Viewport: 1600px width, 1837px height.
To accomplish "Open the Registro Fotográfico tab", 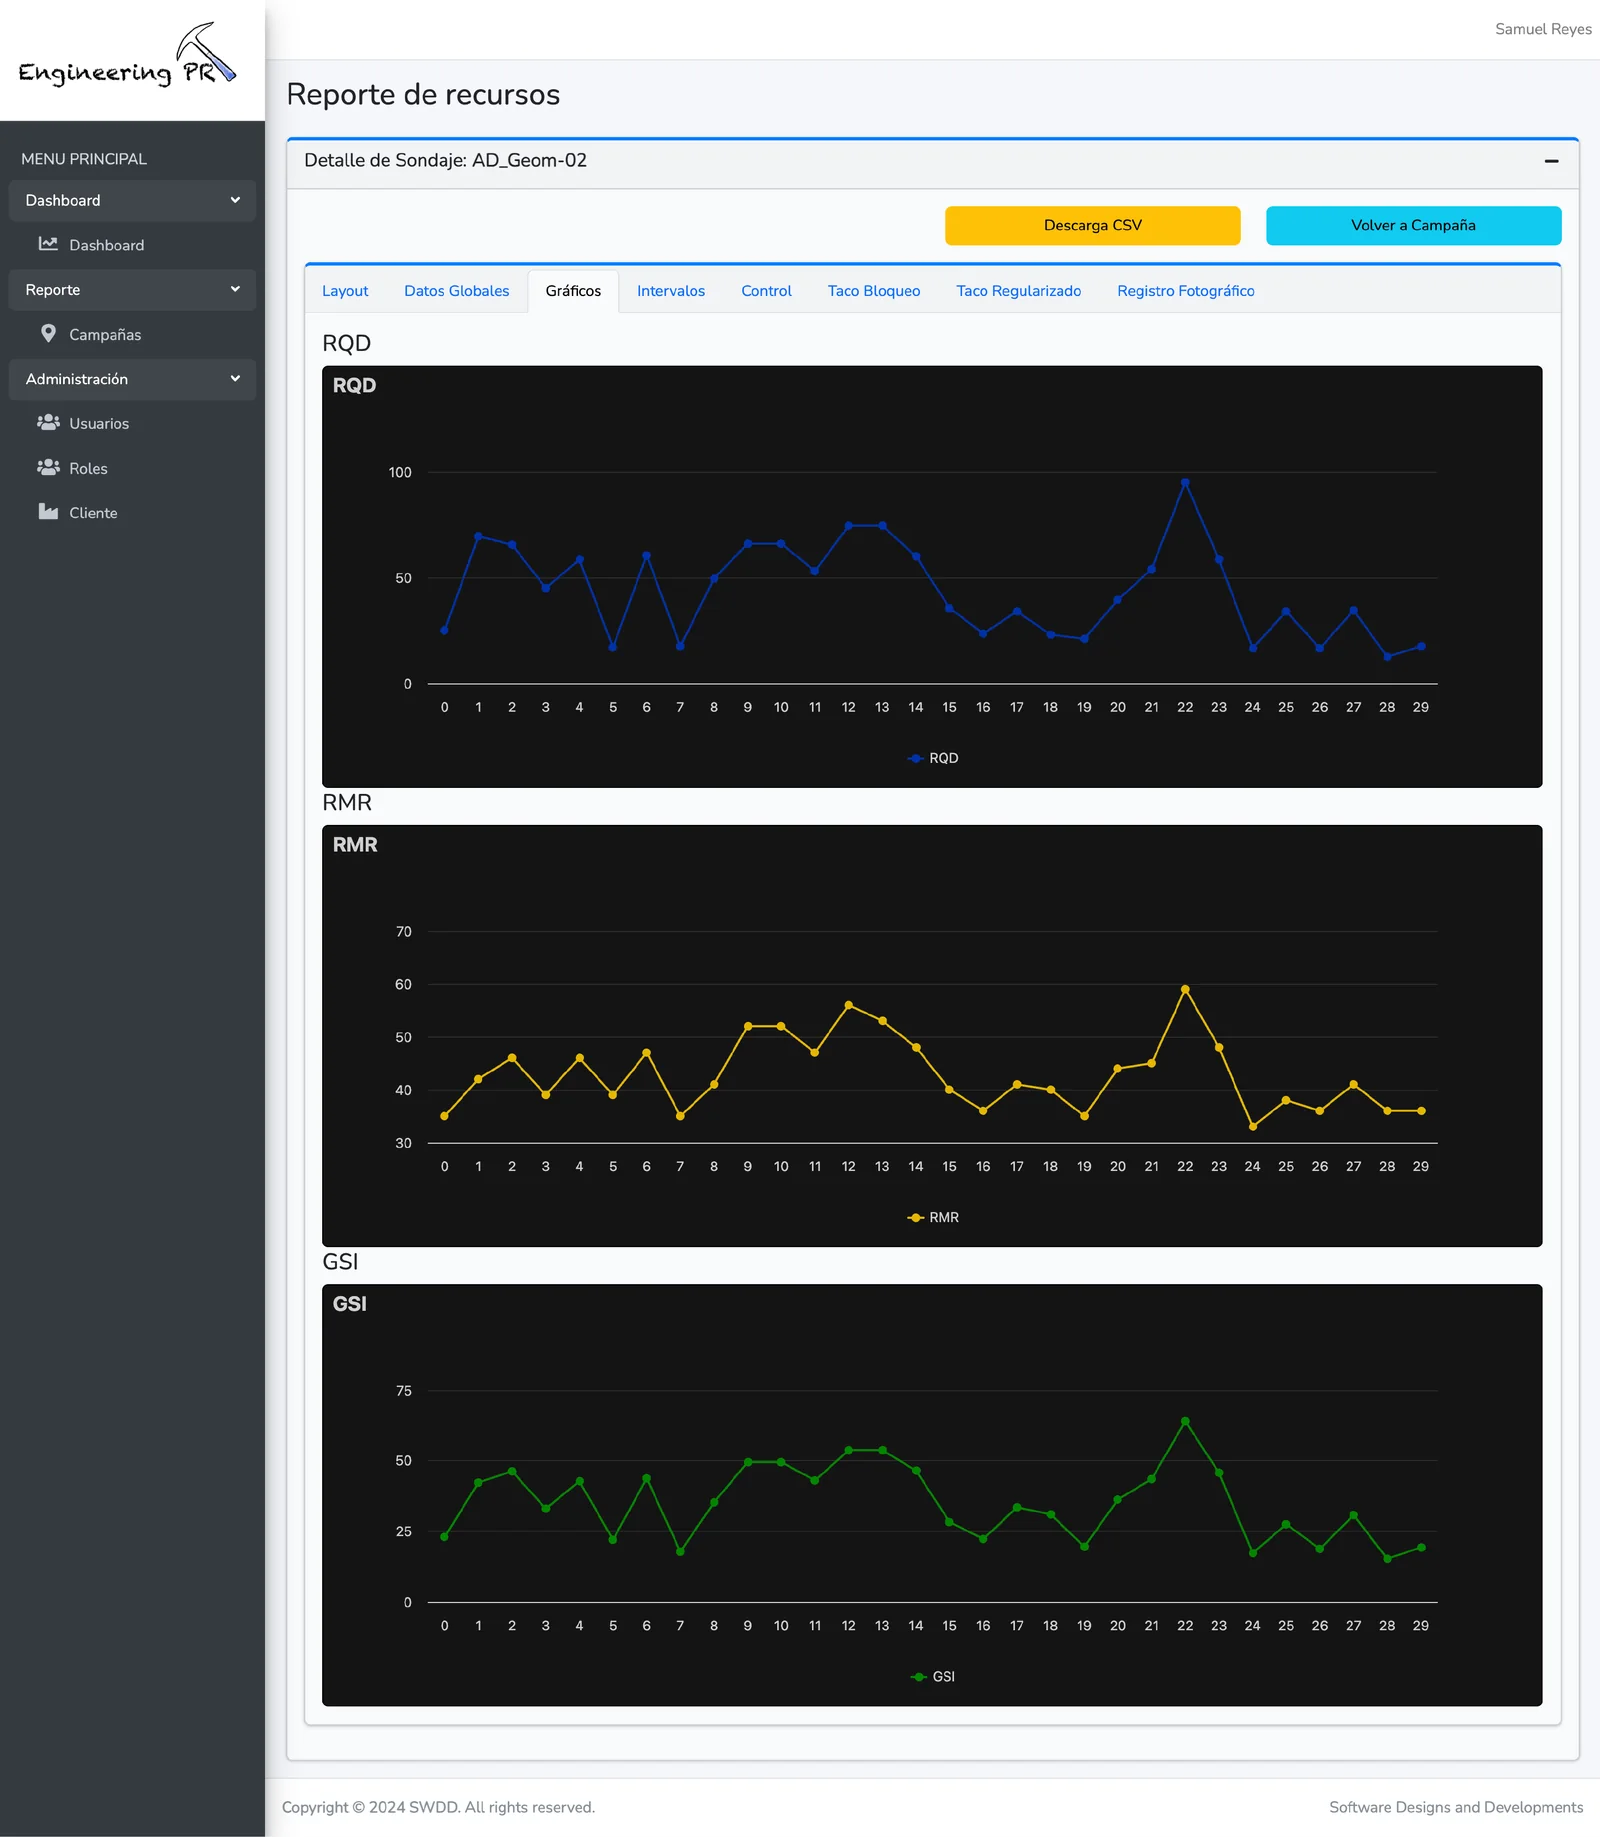I will [1185, 291].
